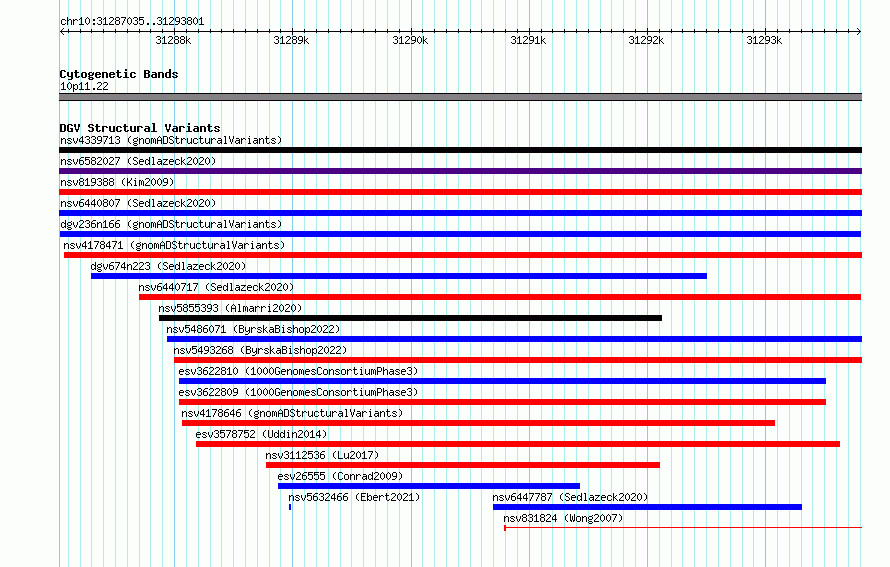Viewport: 890px width, 567px height.
Task: Open the nsv5855393 (Almarri2020) label
Action: pyautogui.click(x=230, y=308)
